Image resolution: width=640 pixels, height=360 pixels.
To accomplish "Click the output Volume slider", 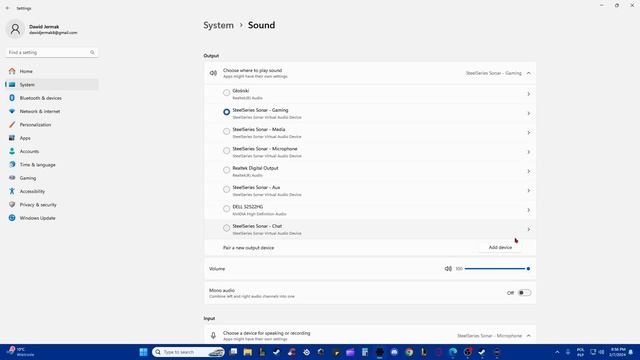I will tap(497, 269).
